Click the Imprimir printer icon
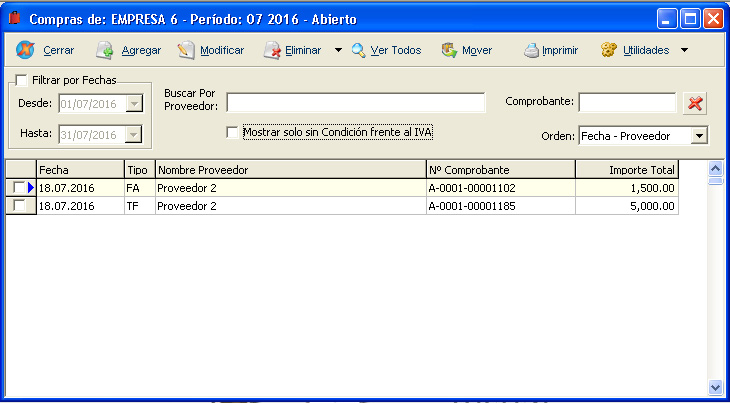Screen dimensions: 730x403 pos(531,50)
